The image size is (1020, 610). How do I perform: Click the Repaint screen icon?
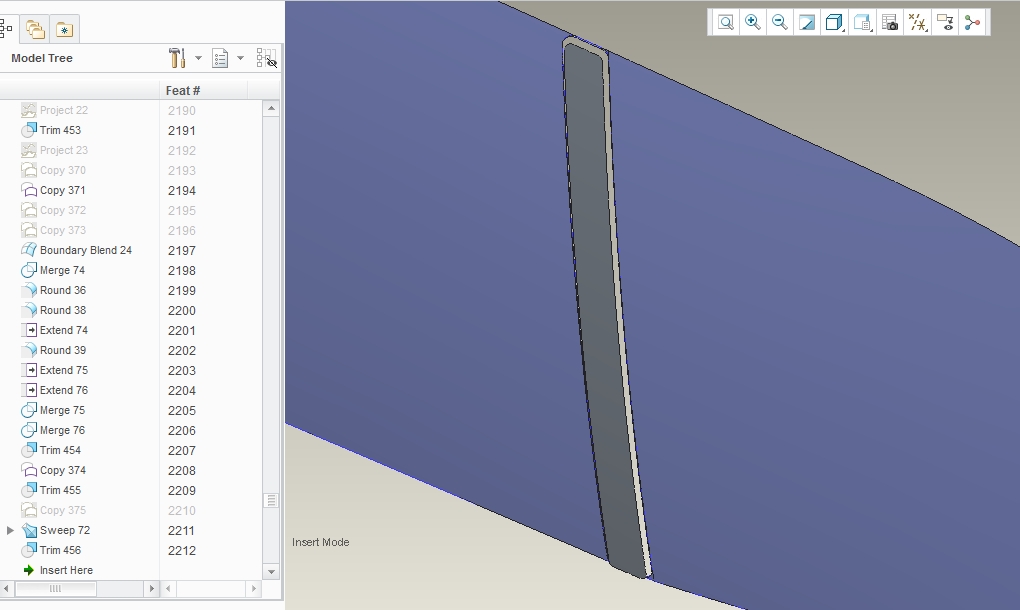tap(807, 23)
